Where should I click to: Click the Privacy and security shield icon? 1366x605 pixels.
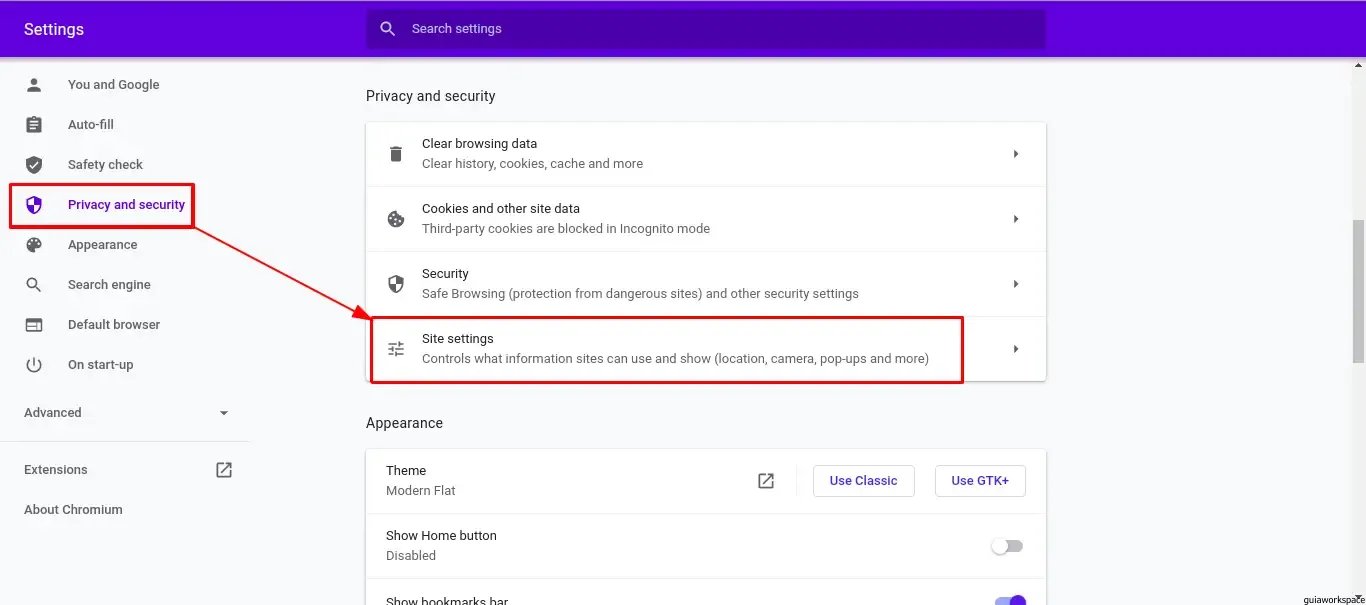pyautogui.click(x=34, y=205)
